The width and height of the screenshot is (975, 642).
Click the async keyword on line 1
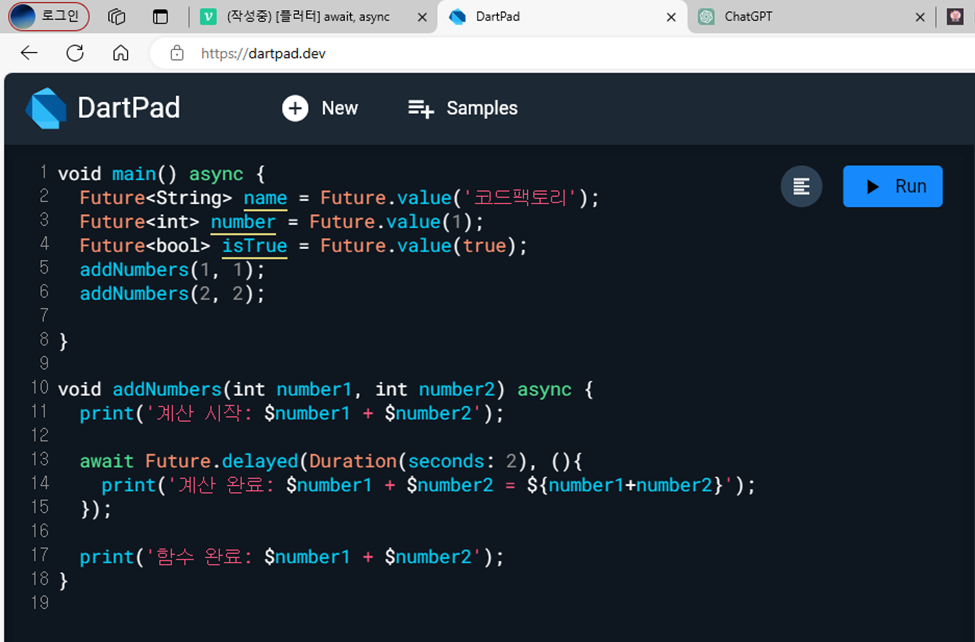point(216,175)
